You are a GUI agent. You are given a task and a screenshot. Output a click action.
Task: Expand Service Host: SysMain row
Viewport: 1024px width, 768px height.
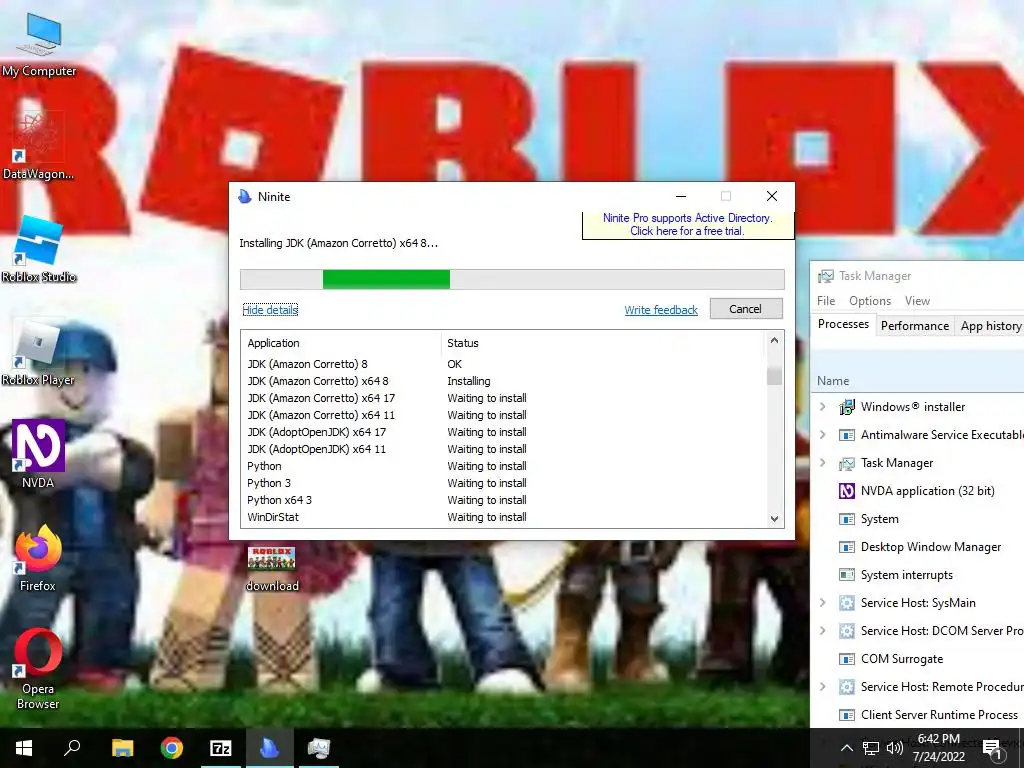pyautogui.click(x=823, y=603)
